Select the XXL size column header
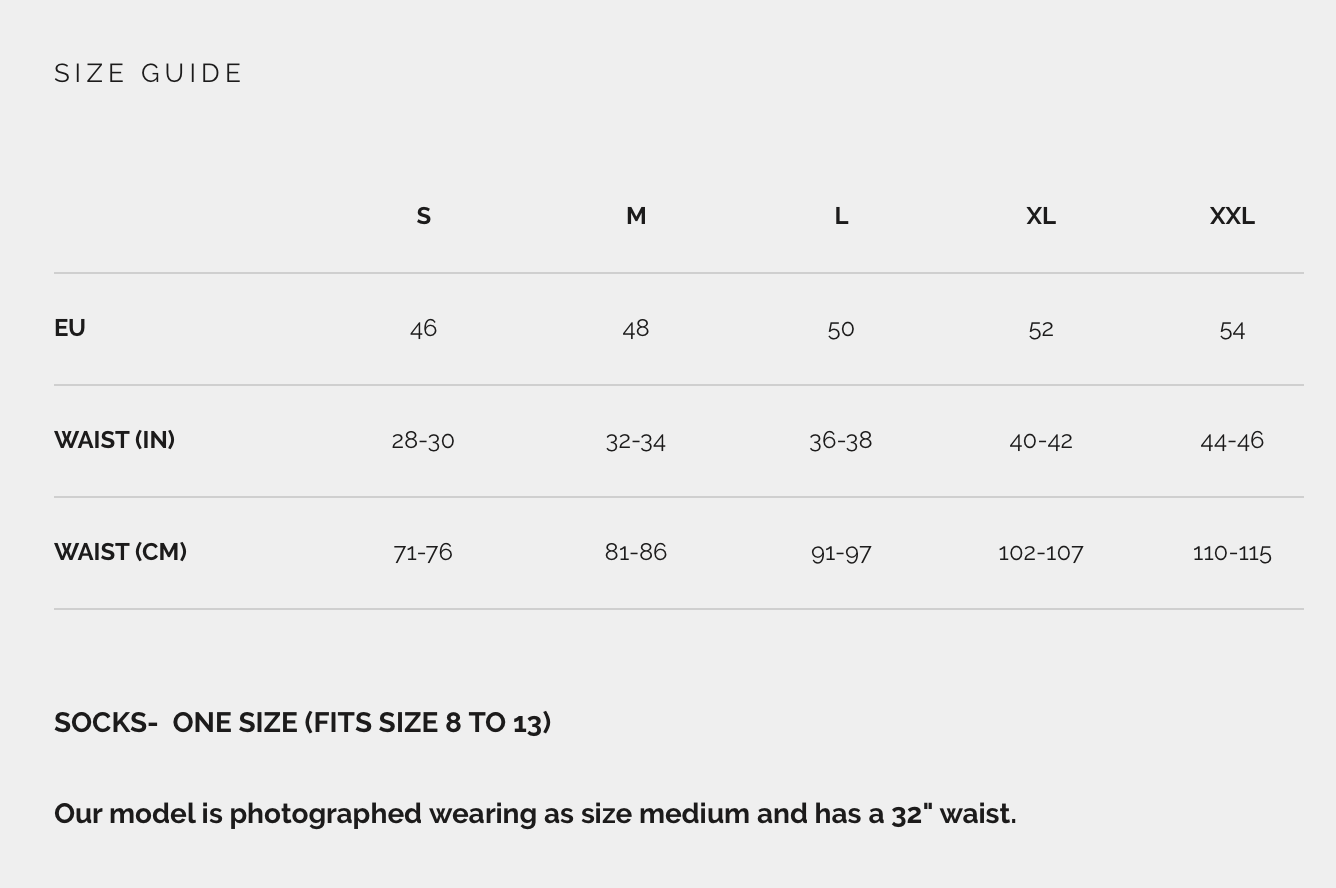The image size is (1336, 888). (1232, 216)
